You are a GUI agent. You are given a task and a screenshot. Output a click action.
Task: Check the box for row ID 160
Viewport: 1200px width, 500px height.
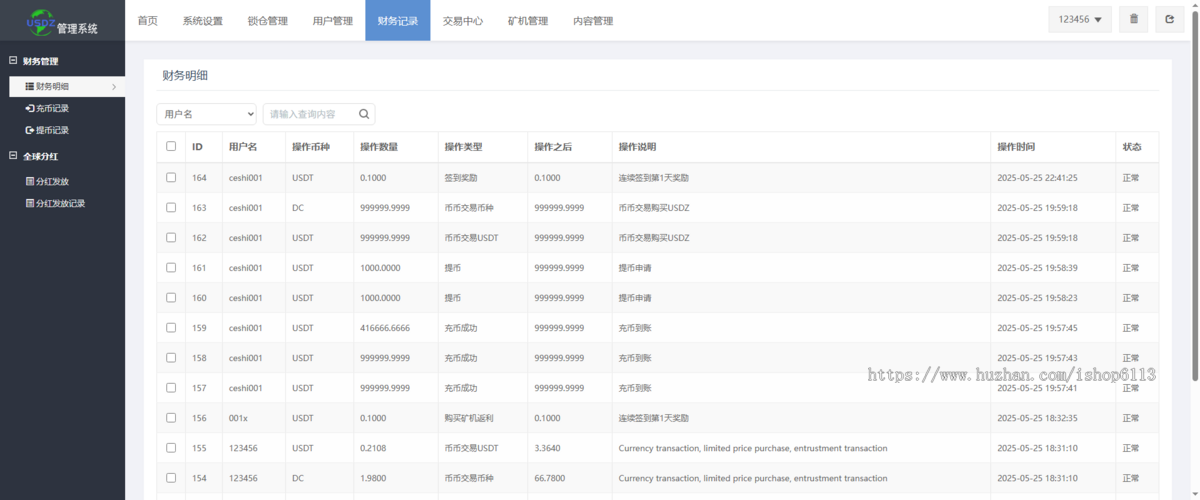(x=171, y=297)
